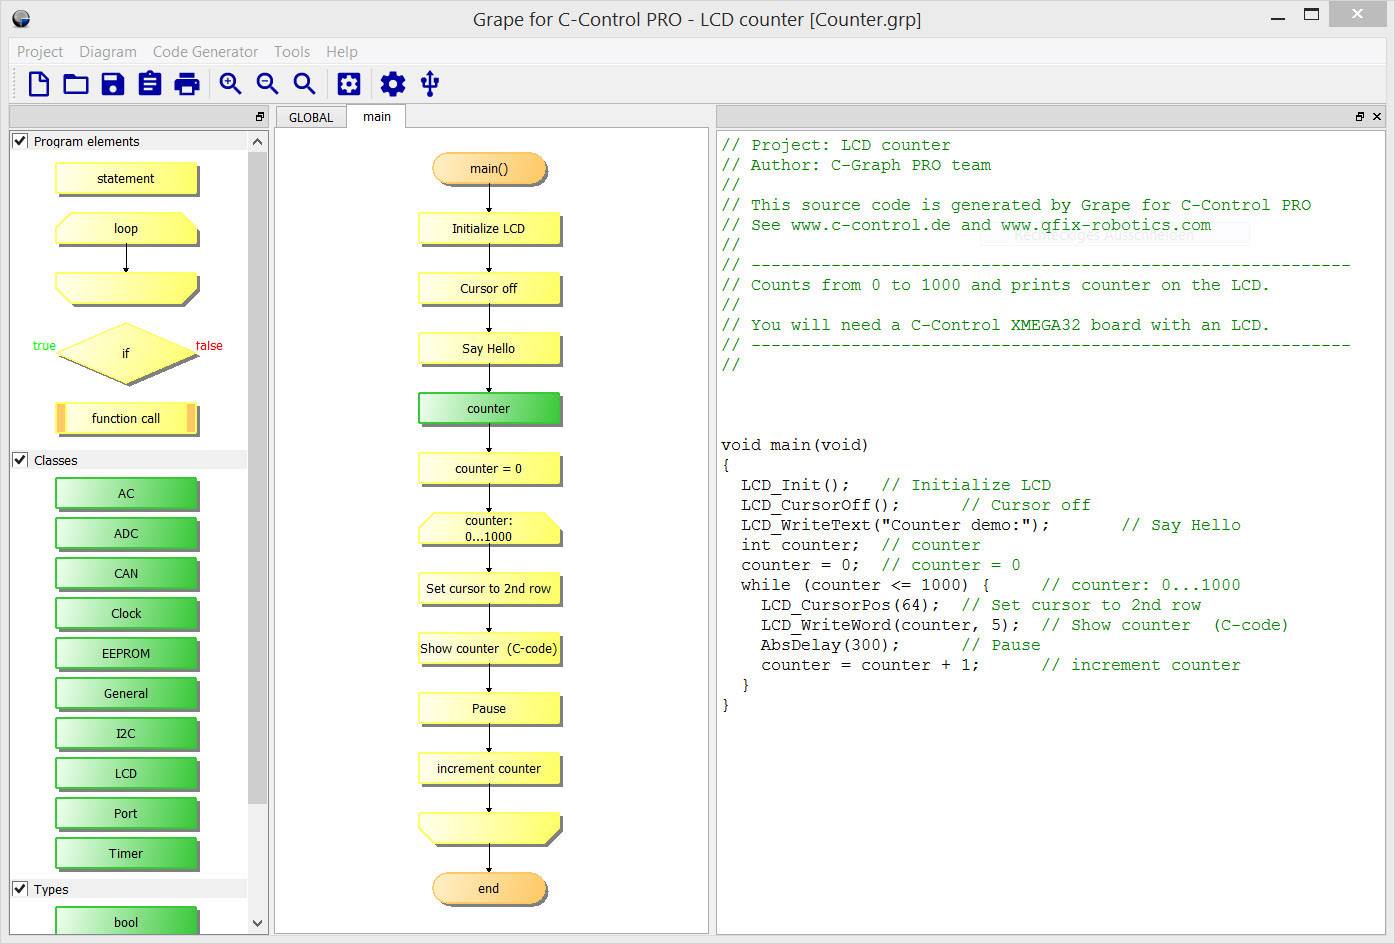Open settings gear icon
This screenshot has height=944, width=1395.
tap(393, 84)
